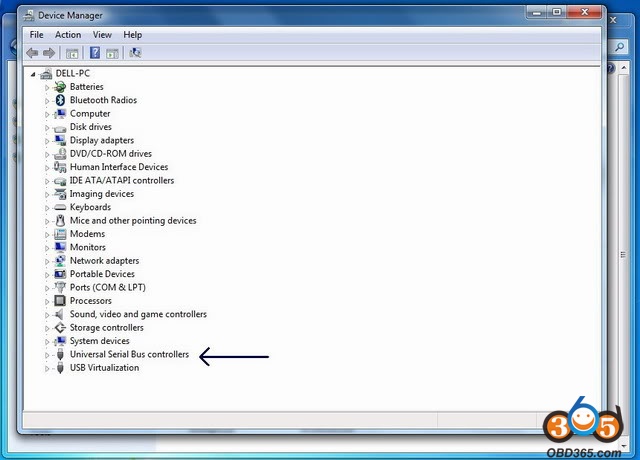
Task: Open the File menu
Action: point(36,35)
